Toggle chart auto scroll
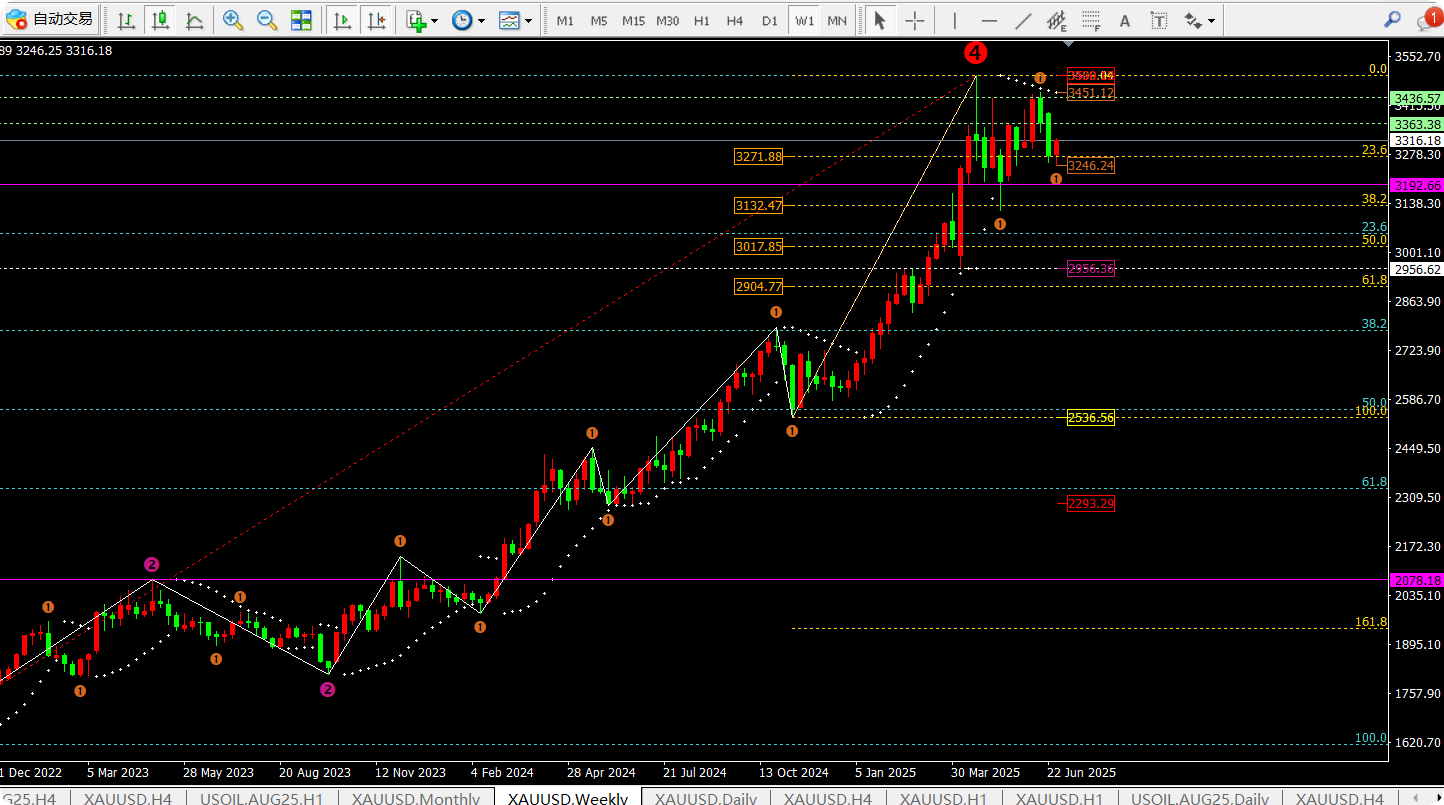This screenshot has width=1444, height=805. [342, 20]
